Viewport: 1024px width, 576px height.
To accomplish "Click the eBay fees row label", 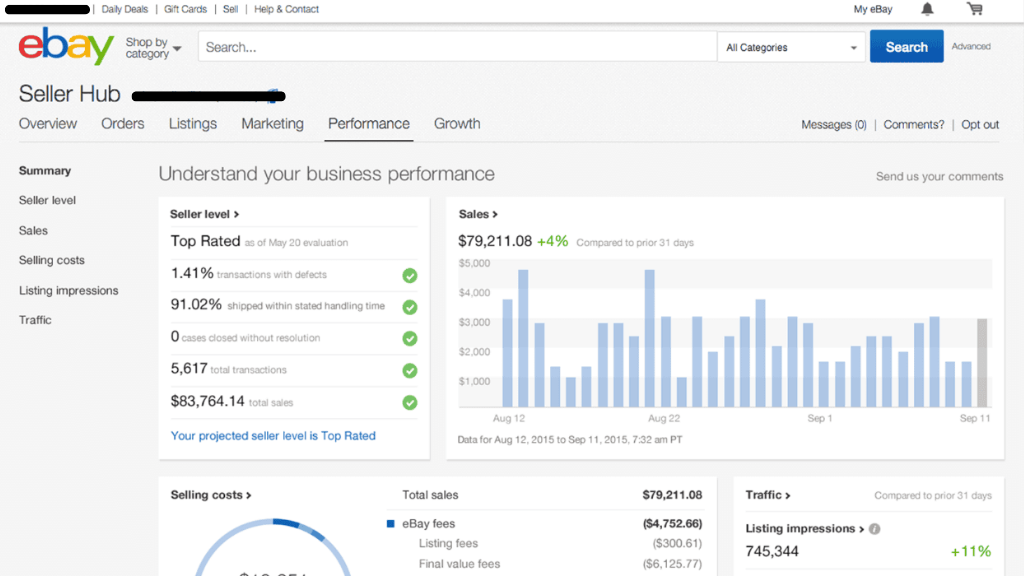I will [428, 524].
